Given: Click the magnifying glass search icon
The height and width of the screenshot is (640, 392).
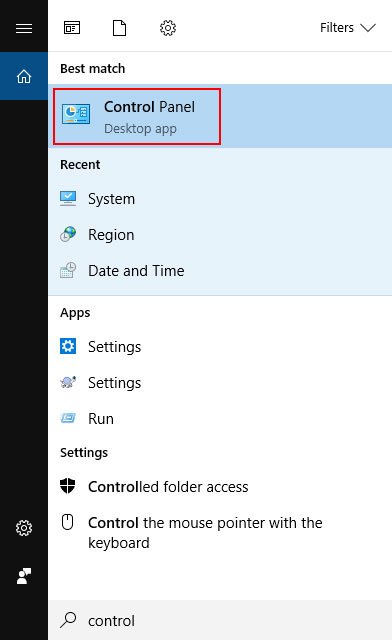Looking at the screenshot, I should pos(68,620).
